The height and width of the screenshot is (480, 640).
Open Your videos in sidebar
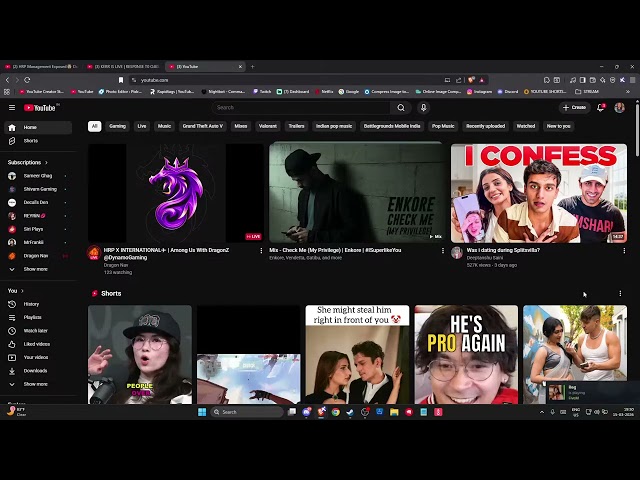click(38, 358)
